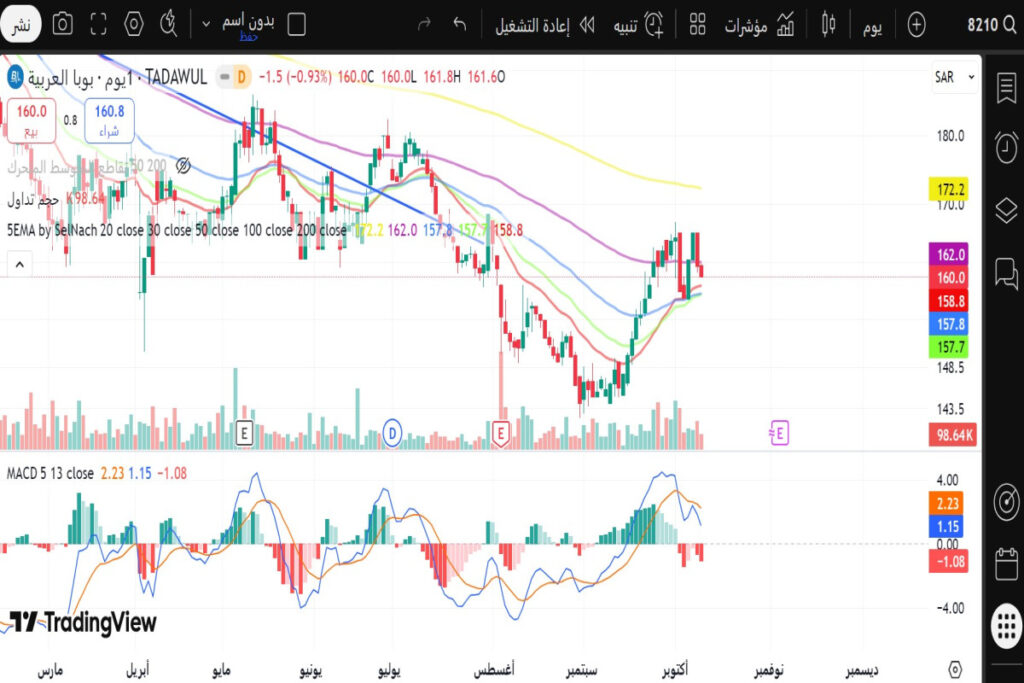Screen dimensions: 1024x683
Task: Open the يوم timeframe interval menu
Action: coord(871,25)
